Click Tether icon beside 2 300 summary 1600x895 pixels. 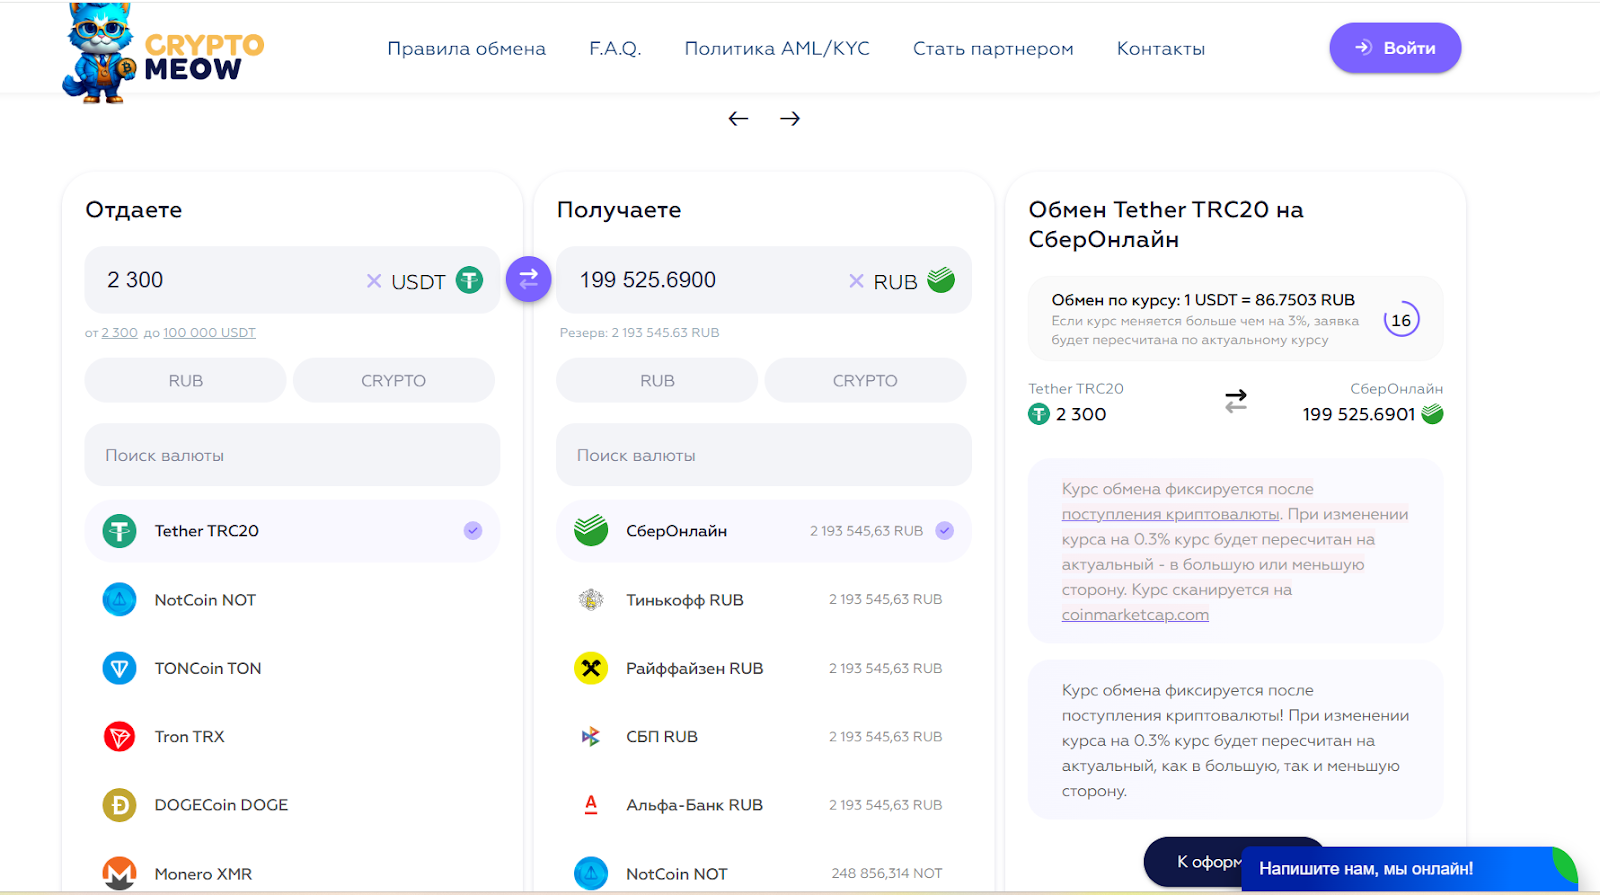1039,414
